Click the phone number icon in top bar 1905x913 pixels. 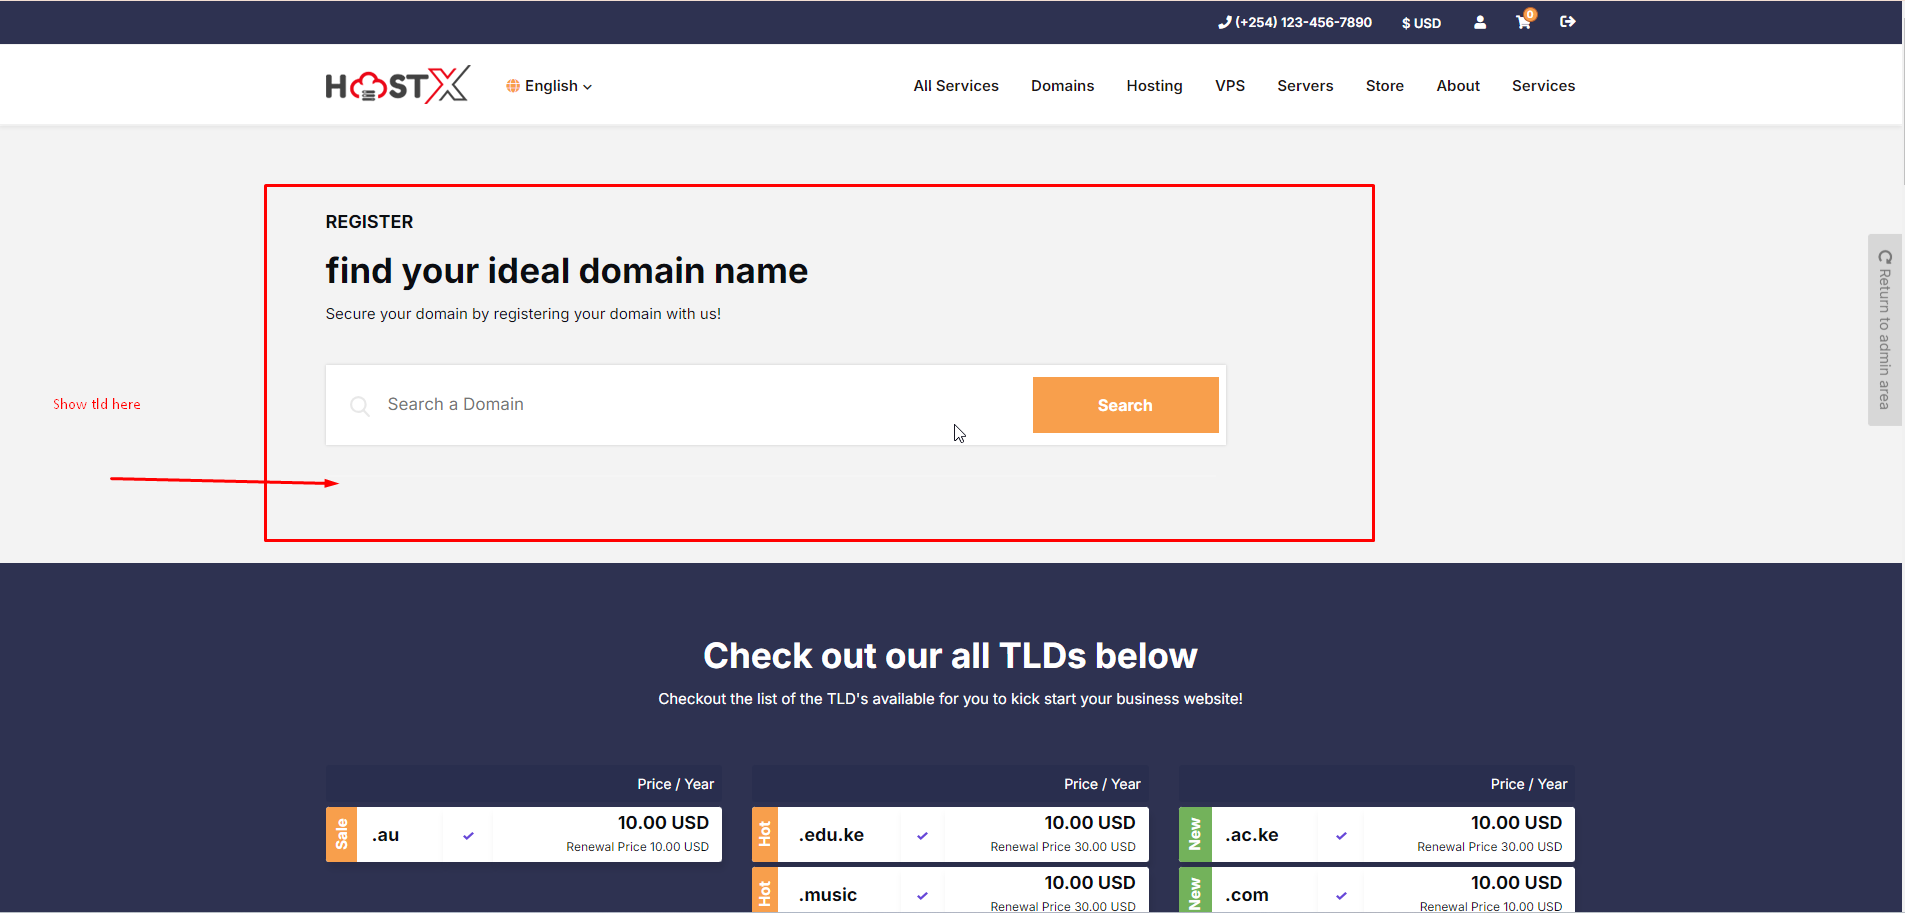tap(1224, 22)
